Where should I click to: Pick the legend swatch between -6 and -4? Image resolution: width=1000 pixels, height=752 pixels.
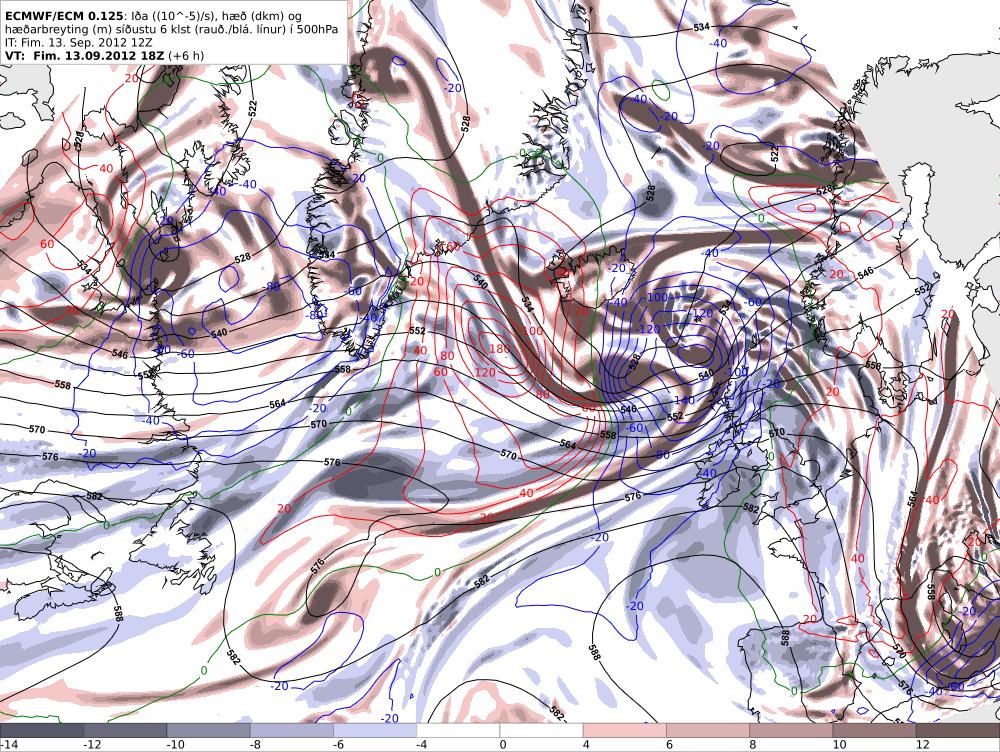click(x=375, y=730)
